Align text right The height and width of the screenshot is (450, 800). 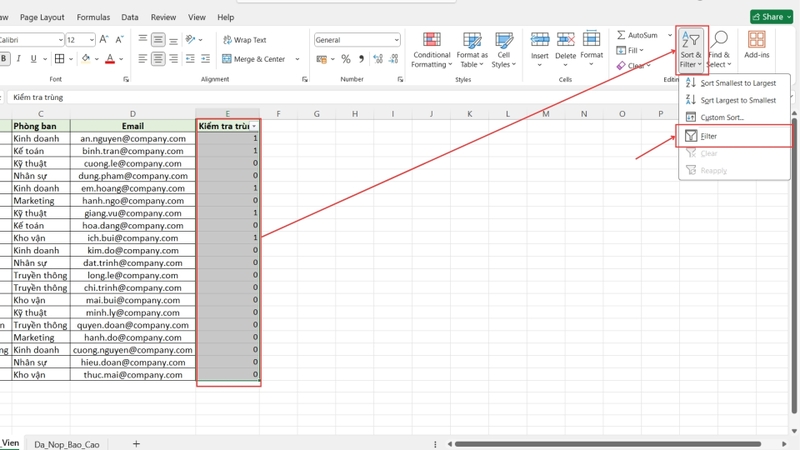[173, 59]
